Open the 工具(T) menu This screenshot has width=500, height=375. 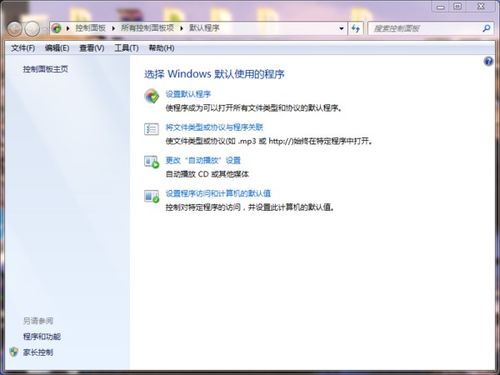point(126,48)
